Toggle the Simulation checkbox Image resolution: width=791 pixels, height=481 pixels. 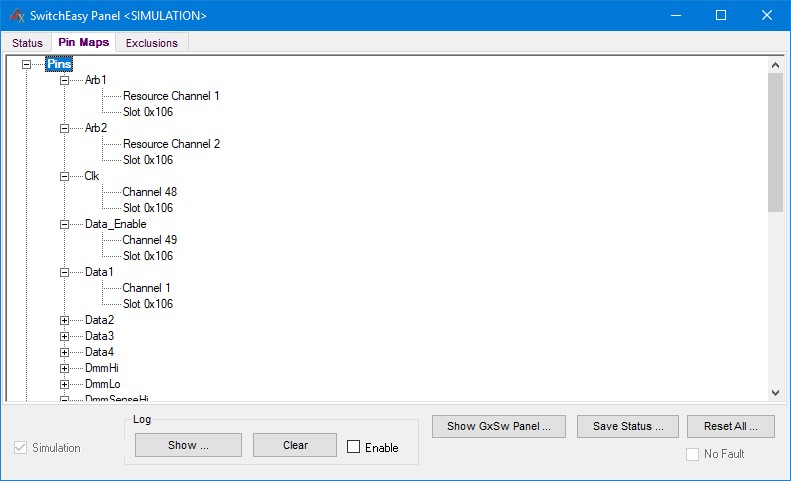click(x=21, y=448)
